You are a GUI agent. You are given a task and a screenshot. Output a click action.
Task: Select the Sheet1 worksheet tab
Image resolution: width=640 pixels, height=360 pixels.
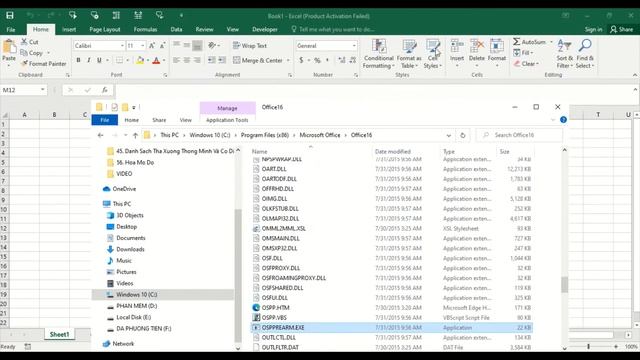[60, 334]
